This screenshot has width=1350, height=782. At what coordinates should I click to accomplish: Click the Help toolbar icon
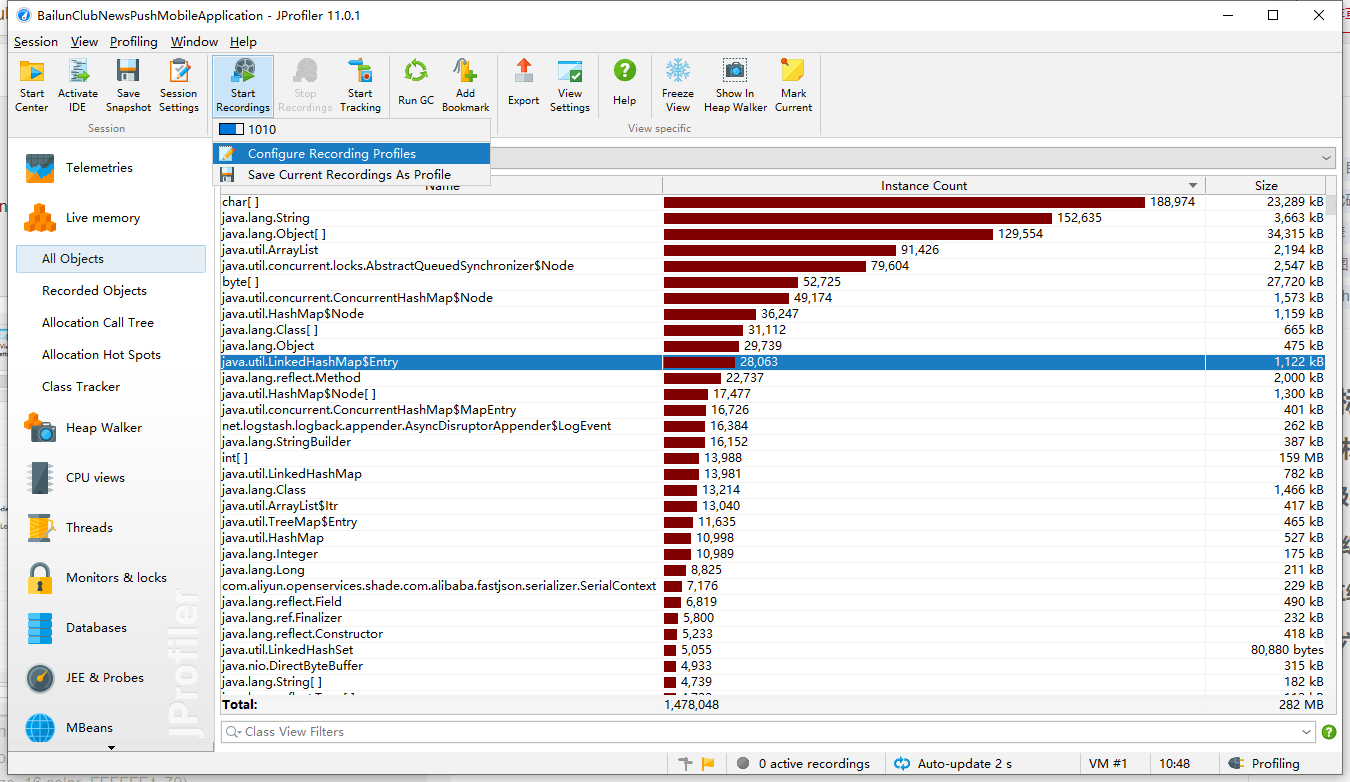point(625,84)
